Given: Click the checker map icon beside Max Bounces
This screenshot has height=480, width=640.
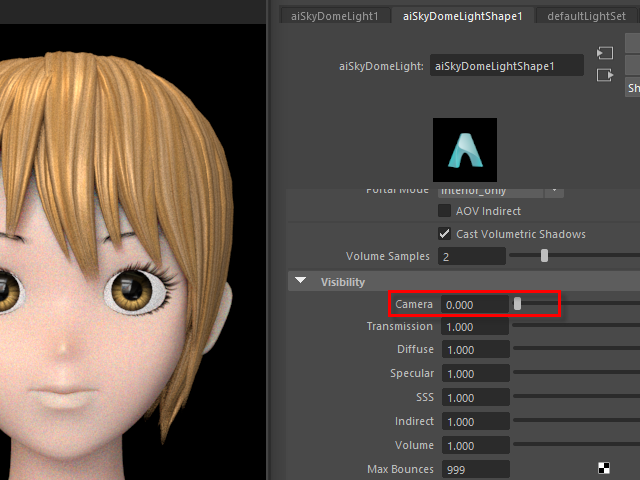Looking at the screenshot, I should pyautogui.click(x=604, y=467).
